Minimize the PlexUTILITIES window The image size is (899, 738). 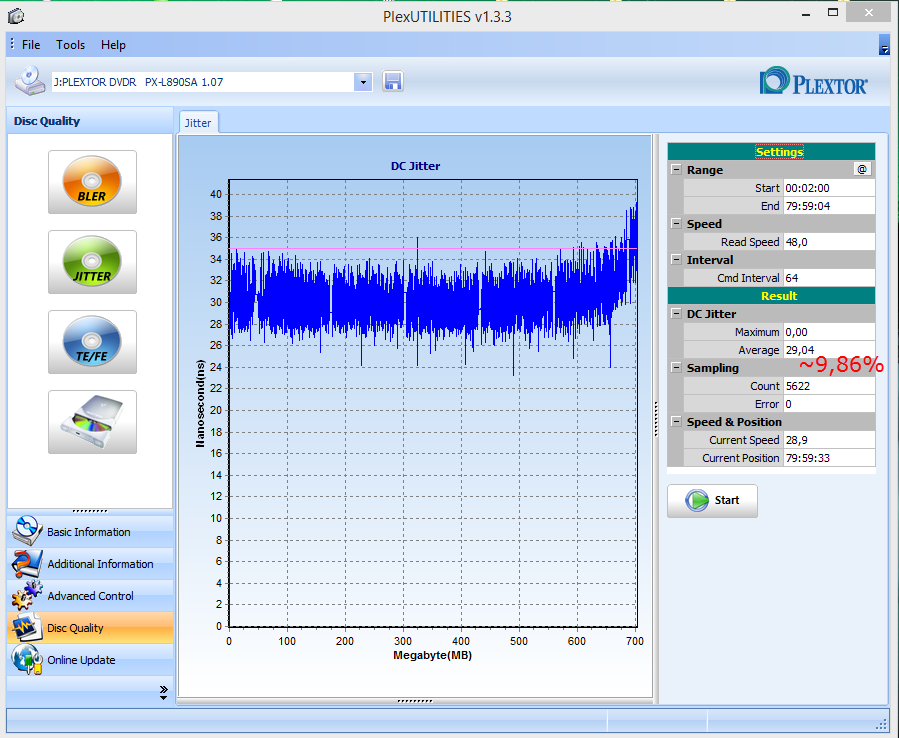(806, 13)
